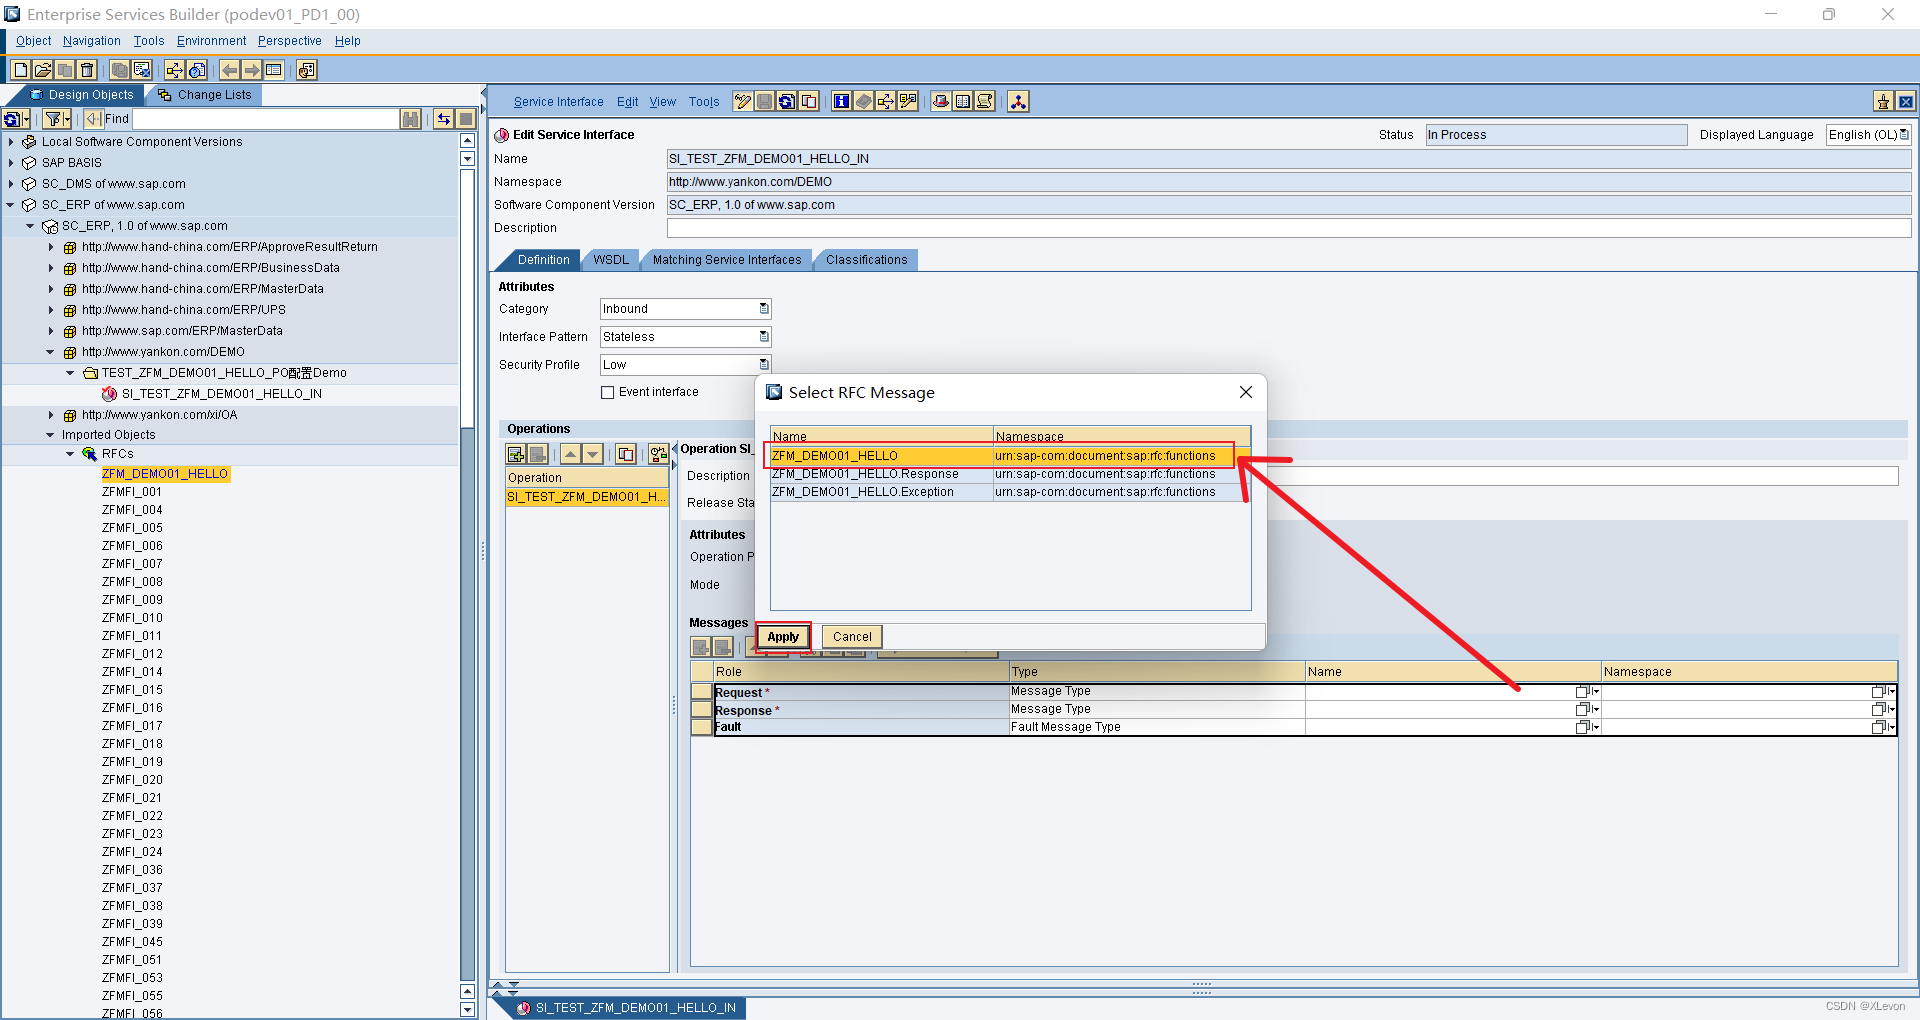Collapse the Imported Objects node

point(51,435)
